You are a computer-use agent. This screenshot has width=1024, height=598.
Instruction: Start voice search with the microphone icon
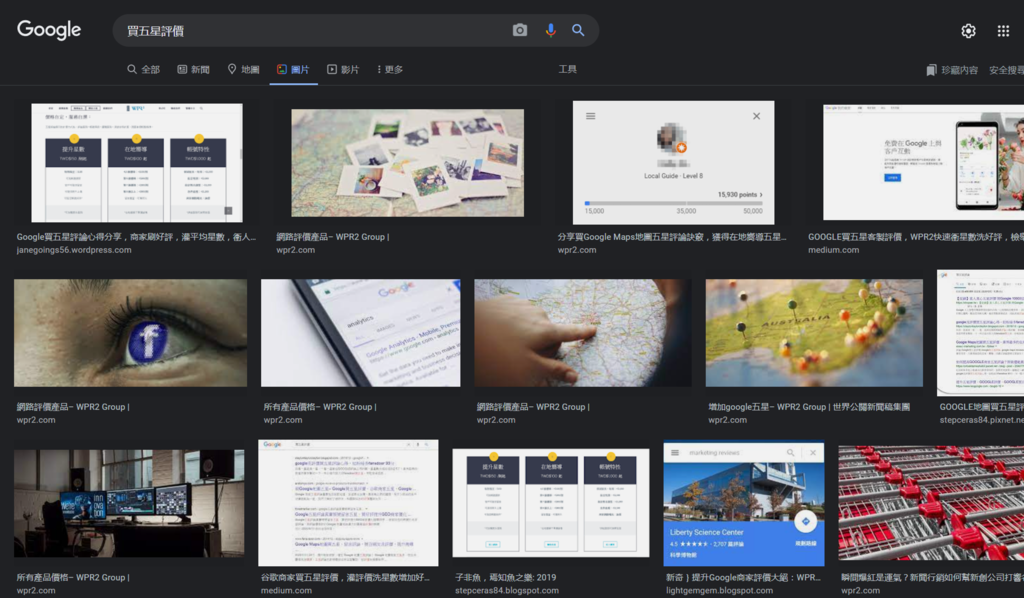[x=551, y=30]
